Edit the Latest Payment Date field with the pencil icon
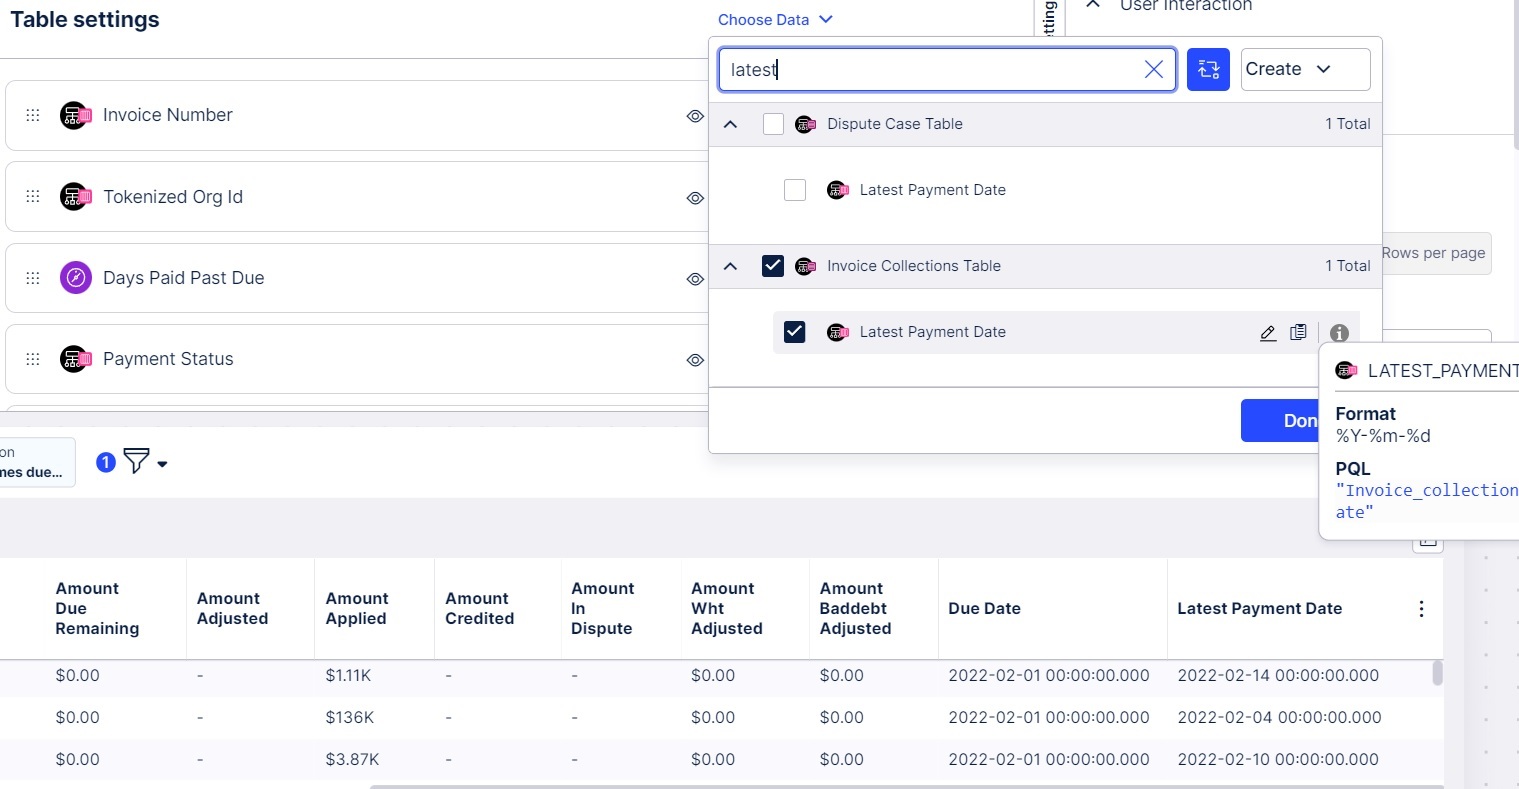Image resolution: width=1519 pixels, height=789 pixels. [x=1268, y=332]
